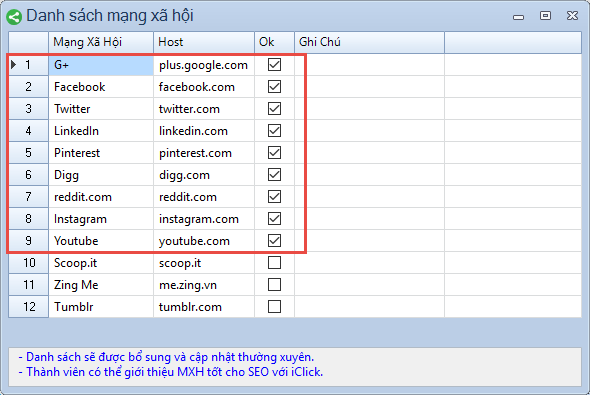Sort by the Mạng Xã Hội column header
The image size is (590, 395).
click(101, 42)
